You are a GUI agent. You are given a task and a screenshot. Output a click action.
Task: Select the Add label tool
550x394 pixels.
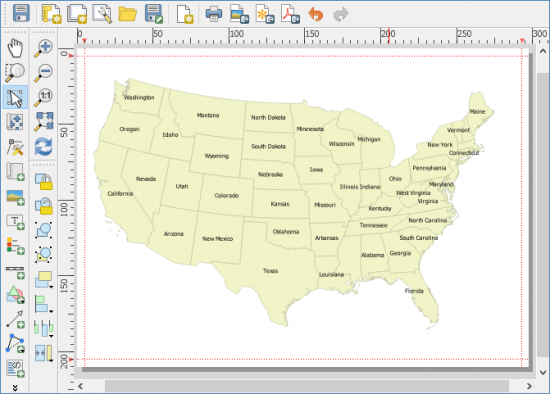(x=15, y=222)
